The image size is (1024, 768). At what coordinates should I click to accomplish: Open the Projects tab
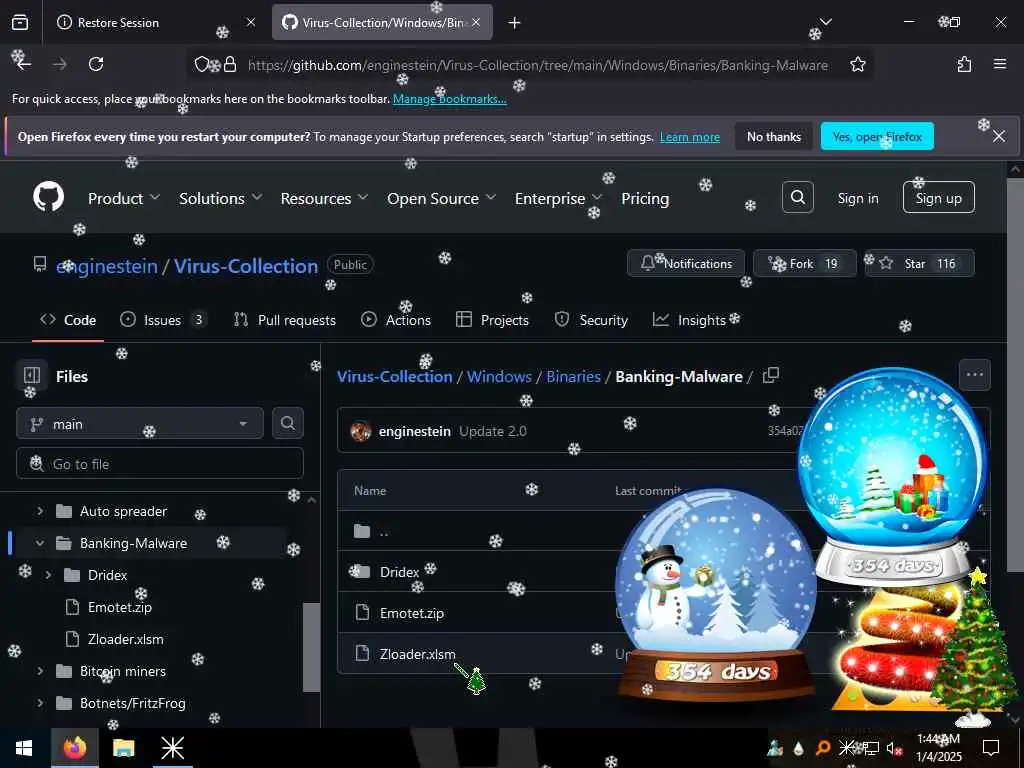(x=492, y=320)
